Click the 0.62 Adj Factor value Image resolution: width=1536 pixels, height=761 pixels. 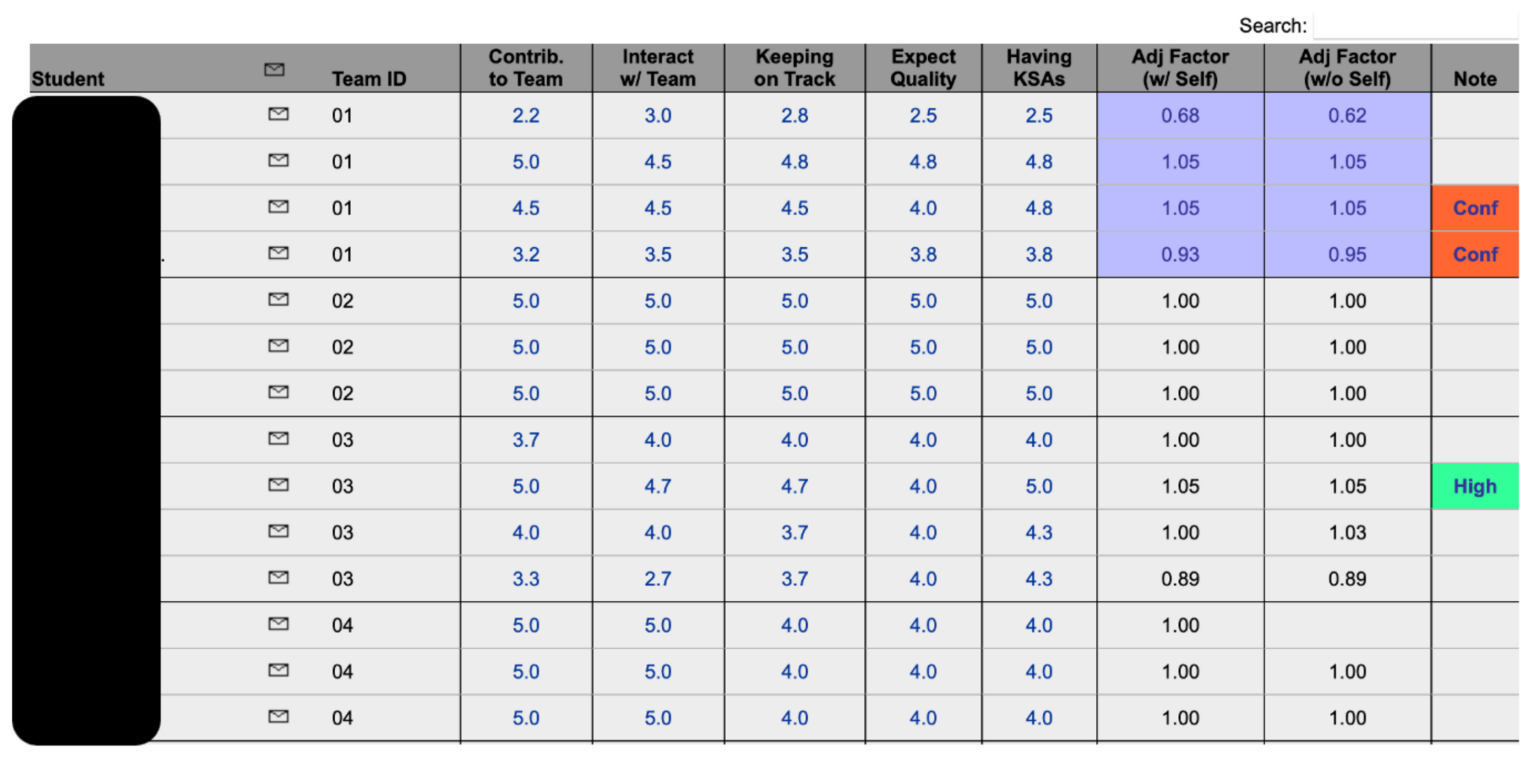[x=1347, y=116]
